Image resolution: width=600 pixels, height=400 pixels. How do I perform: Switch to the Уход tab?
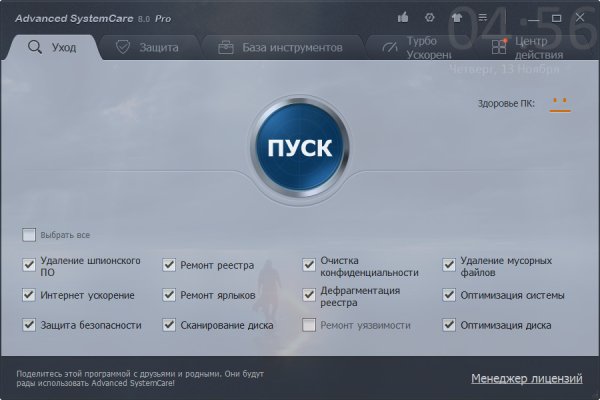(x=52, y=47)
